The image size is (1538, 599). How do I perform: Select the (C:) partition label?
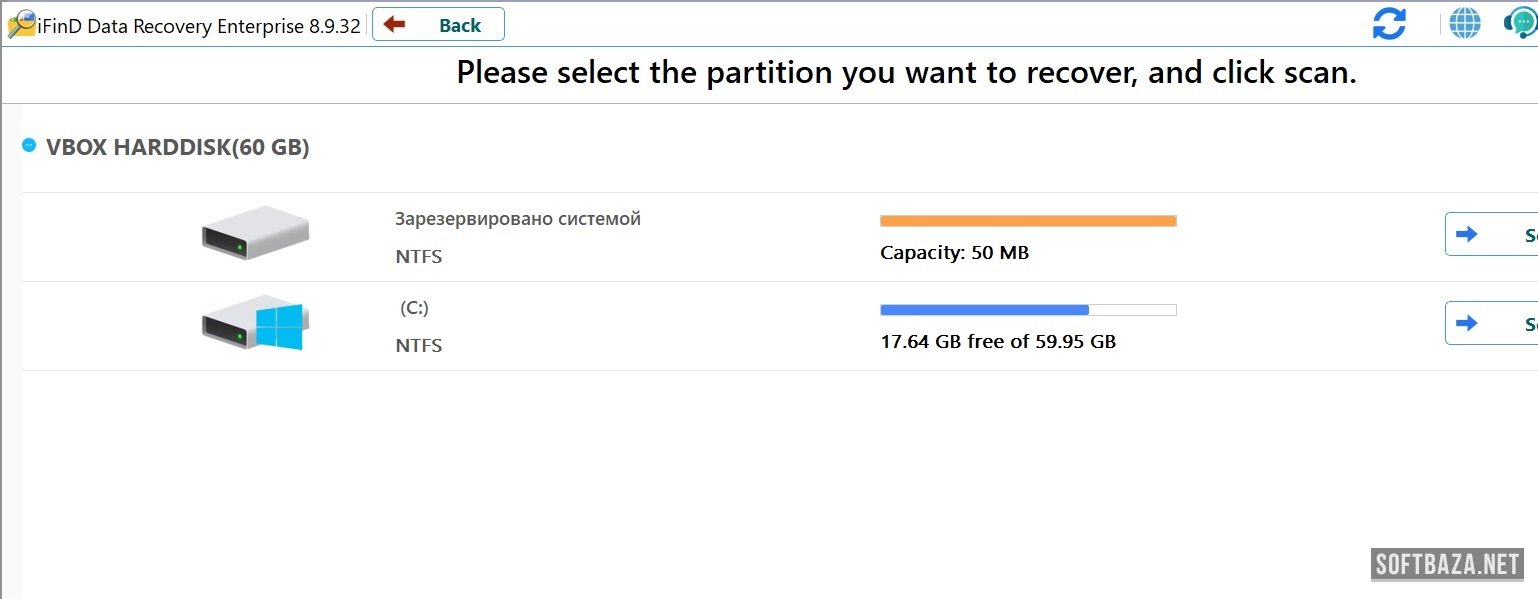pos(415,309)
